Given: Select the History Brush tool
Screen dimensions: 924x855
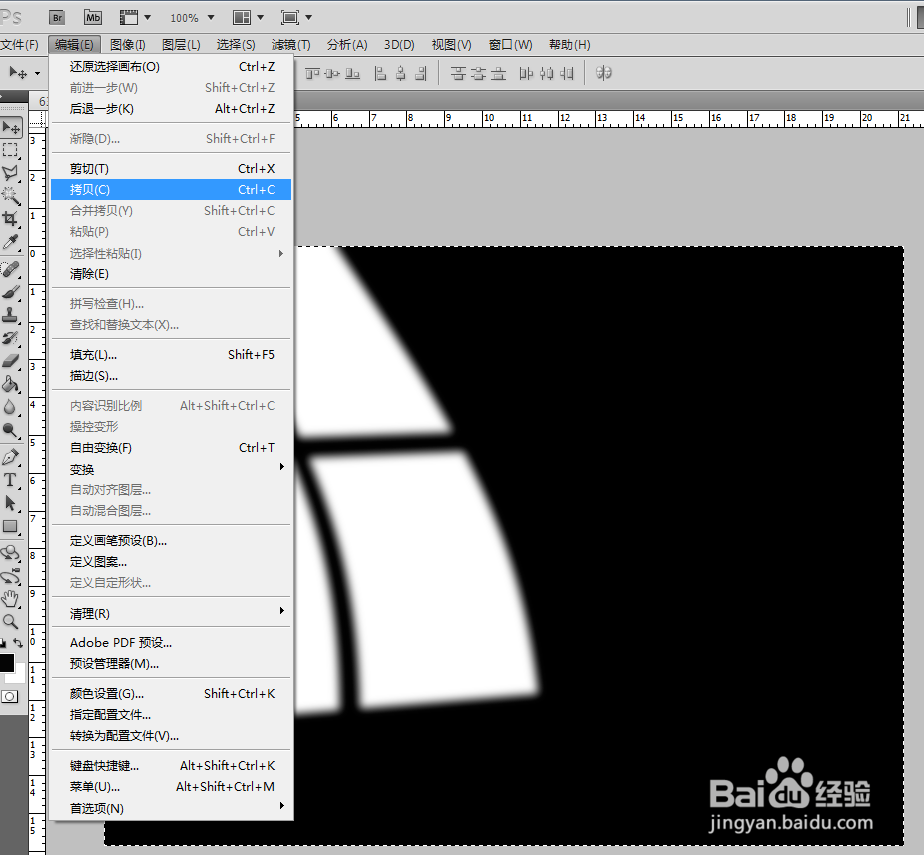Looking at the screenshot, I should click(11, 338).
